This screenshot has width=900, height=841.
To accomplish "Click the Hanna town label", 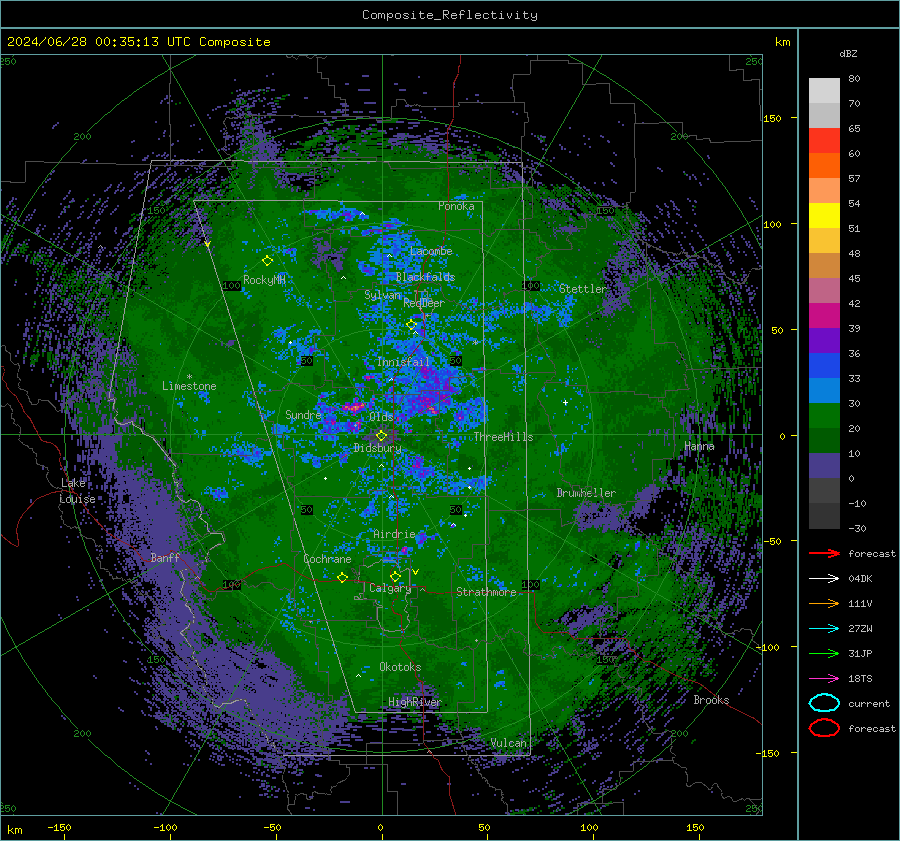I will [x=699, y=446].
